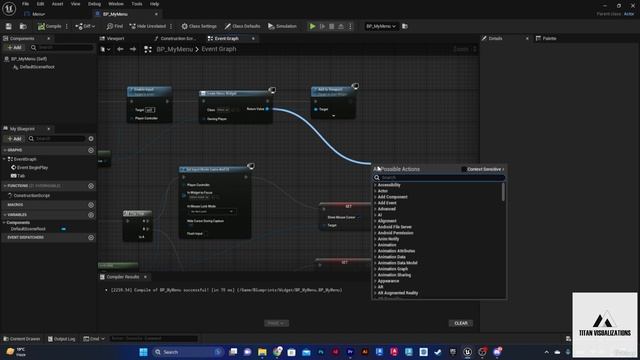Viewport: 640px width, 360px height.
Task: Click BP_MyMenu in the graph breadcrumb
Action: point(175,49)
